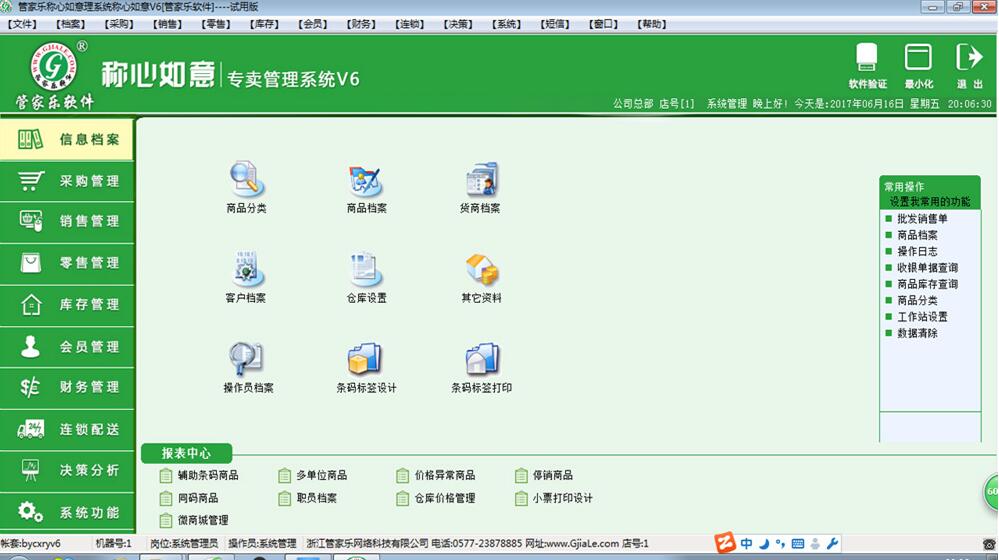This screenshot has width=999, height=560.
Task: Select 连锁配送 in the sidebar
Action: tap(67, 429)
